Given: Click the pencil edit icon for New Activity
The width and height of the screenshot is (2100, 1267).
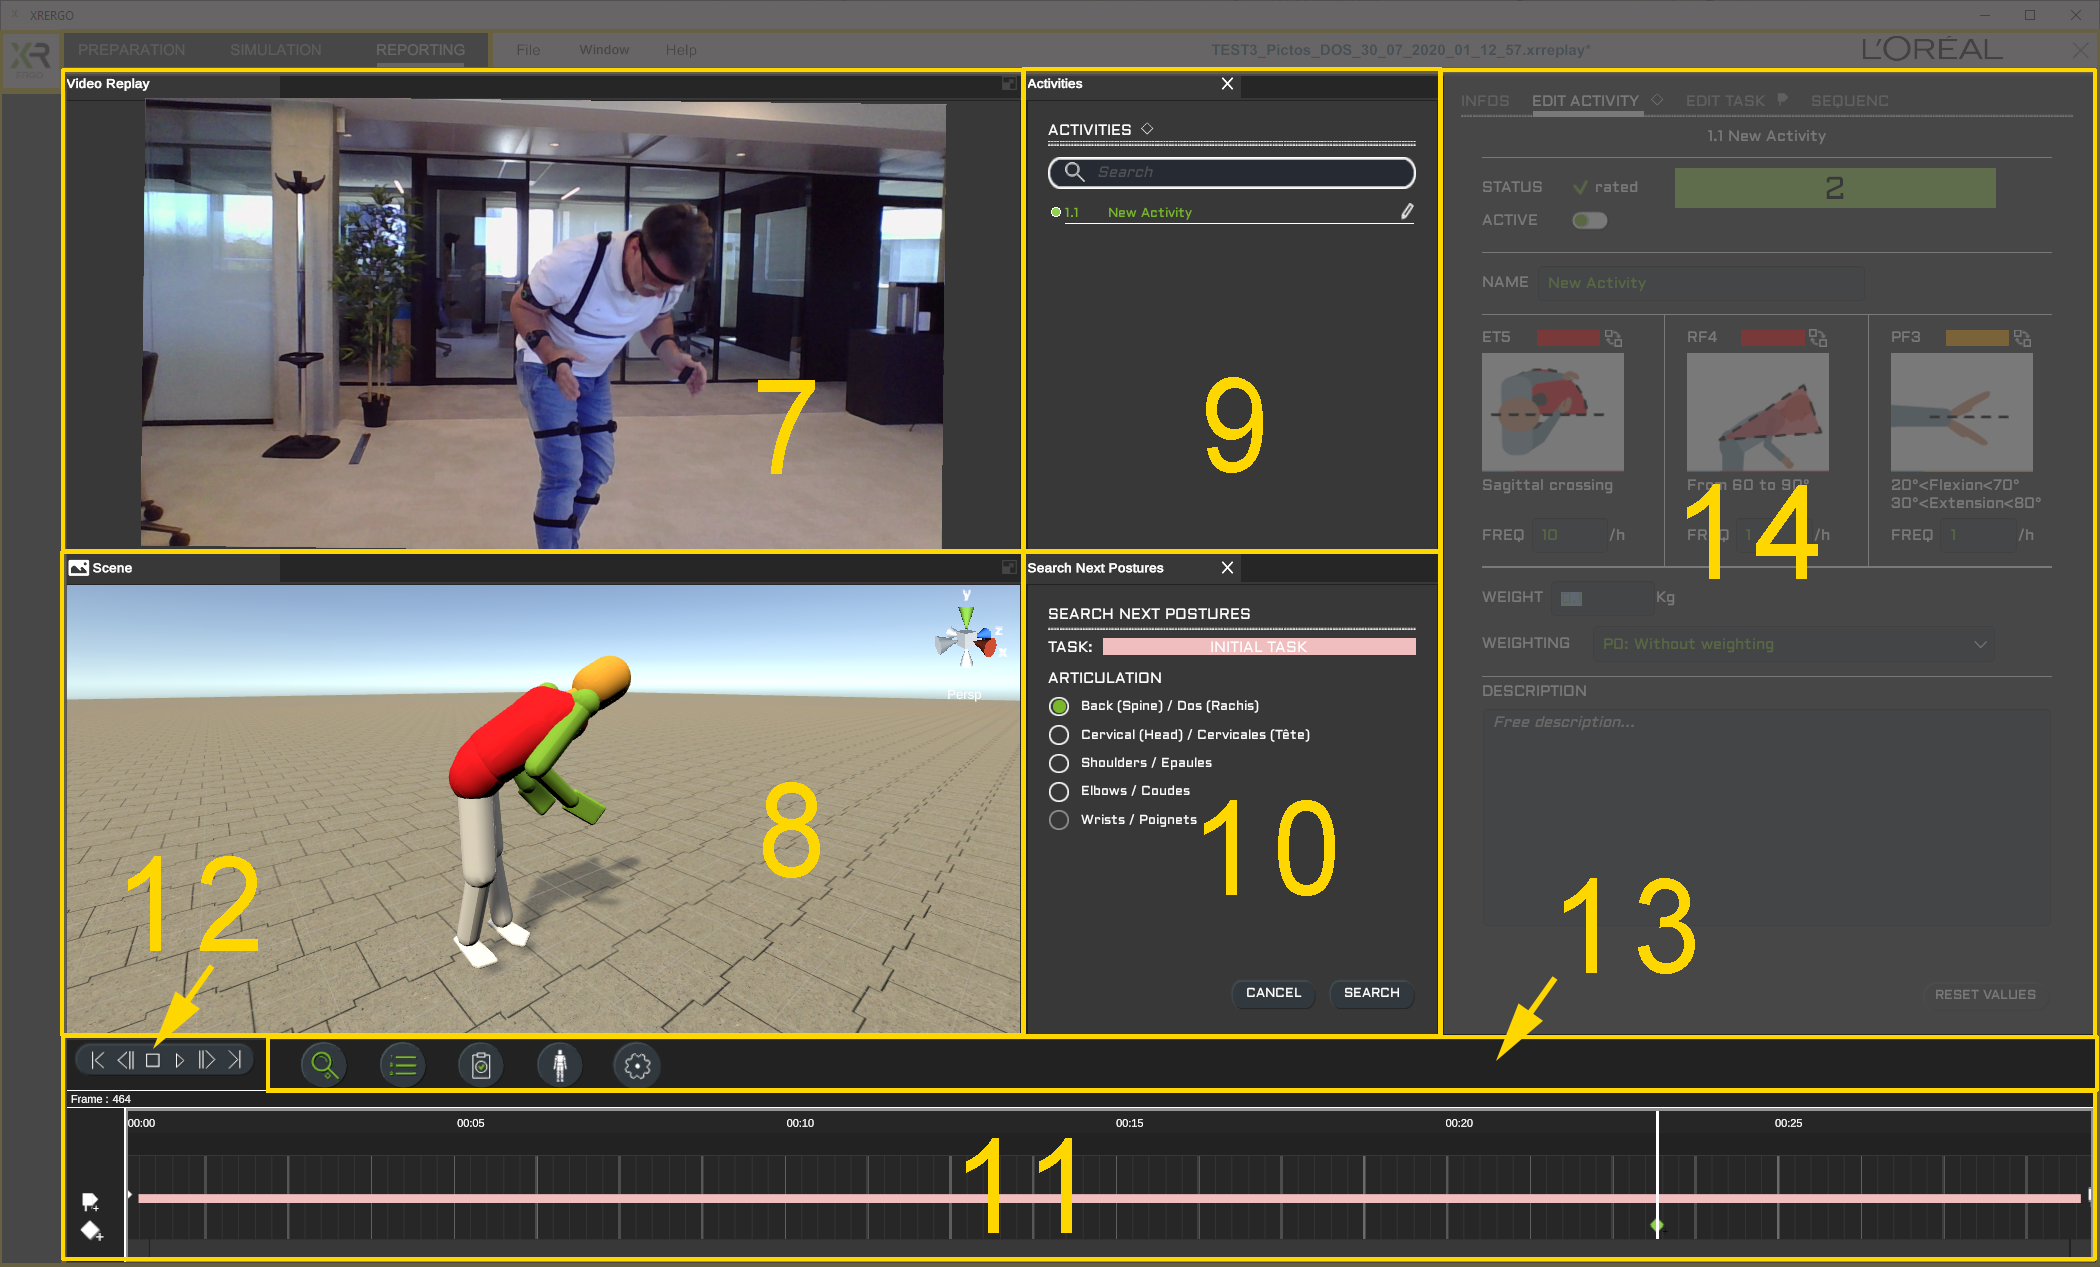Looking at the screenshot, I should click(x=1406, y=211).
